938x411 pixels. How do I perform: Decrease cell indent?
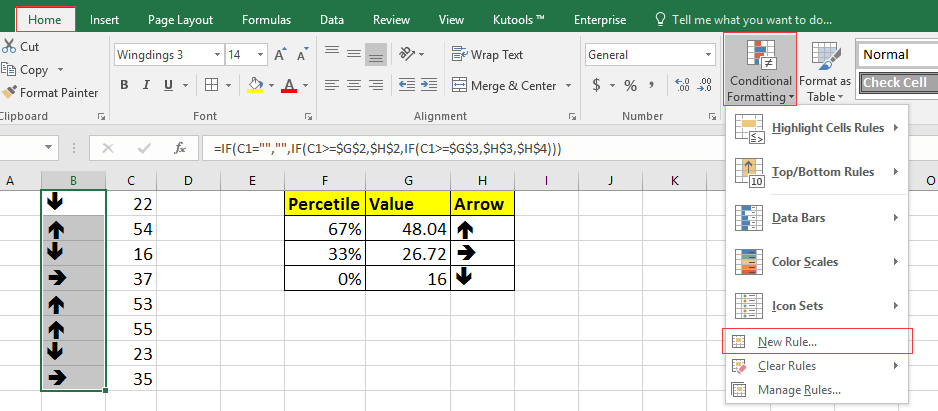(407, 85)
